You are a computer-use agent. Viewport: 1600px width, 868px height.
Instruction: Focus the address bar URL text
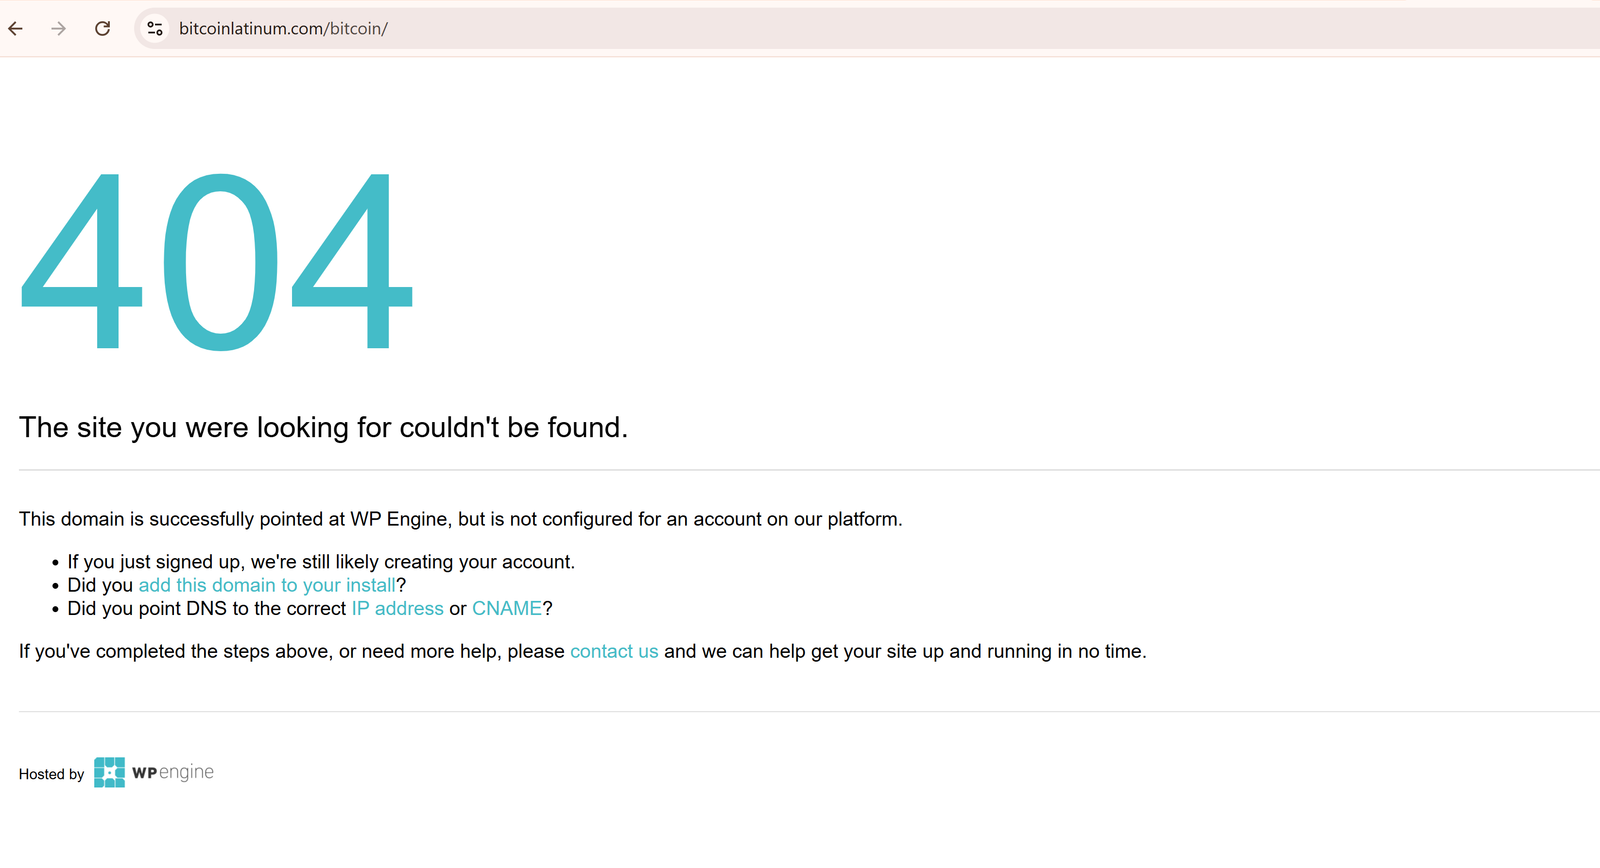283,29
